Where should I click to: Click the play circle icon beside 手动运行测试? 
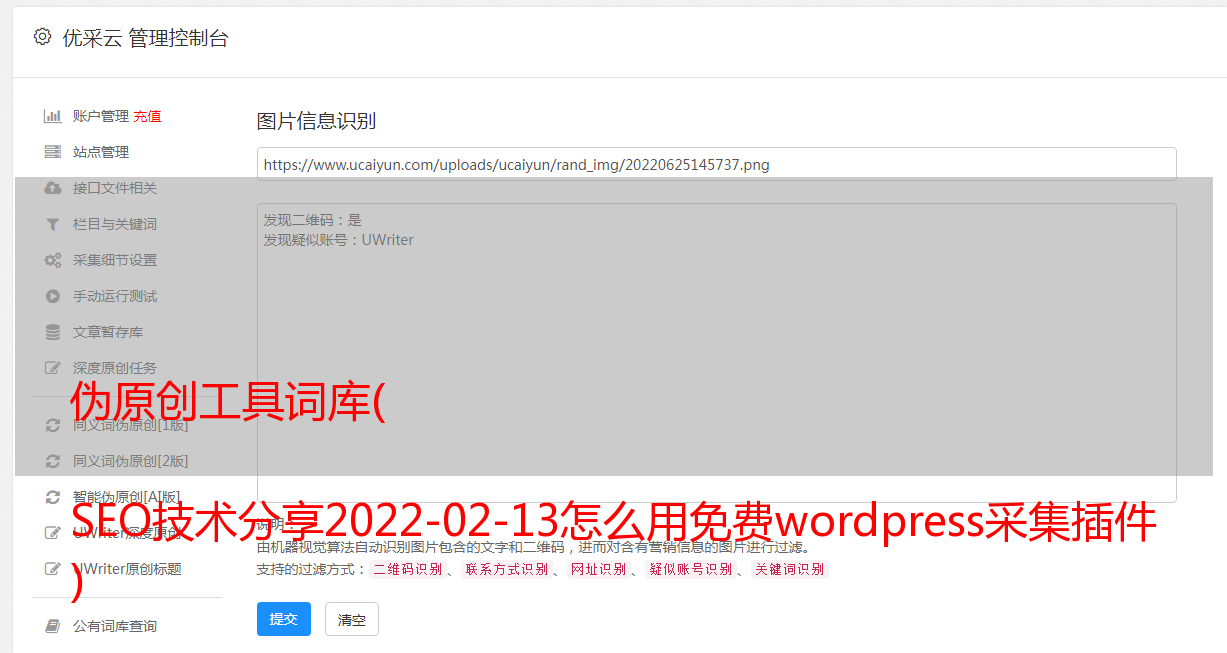(53, 296)
